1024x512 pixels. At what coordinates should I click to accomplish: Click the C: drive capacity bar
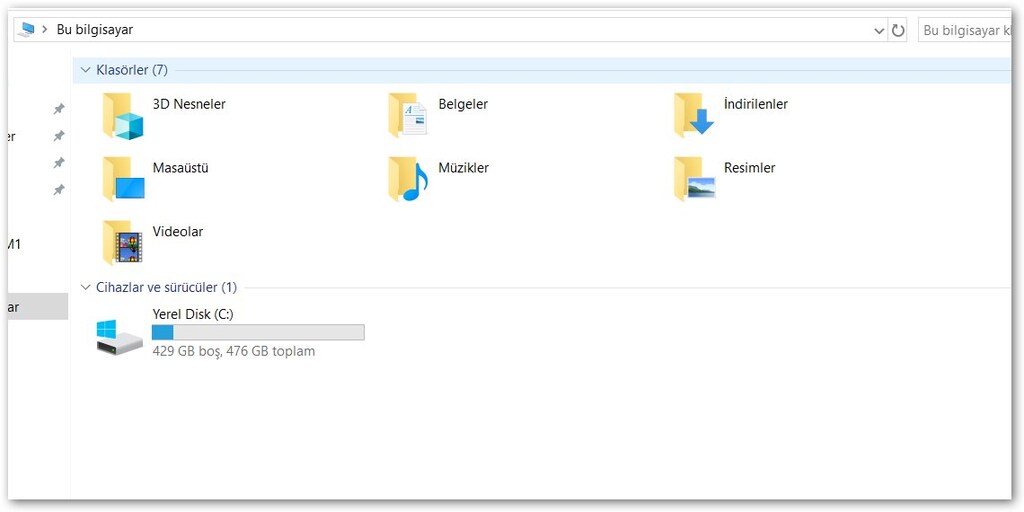point(258,332)
